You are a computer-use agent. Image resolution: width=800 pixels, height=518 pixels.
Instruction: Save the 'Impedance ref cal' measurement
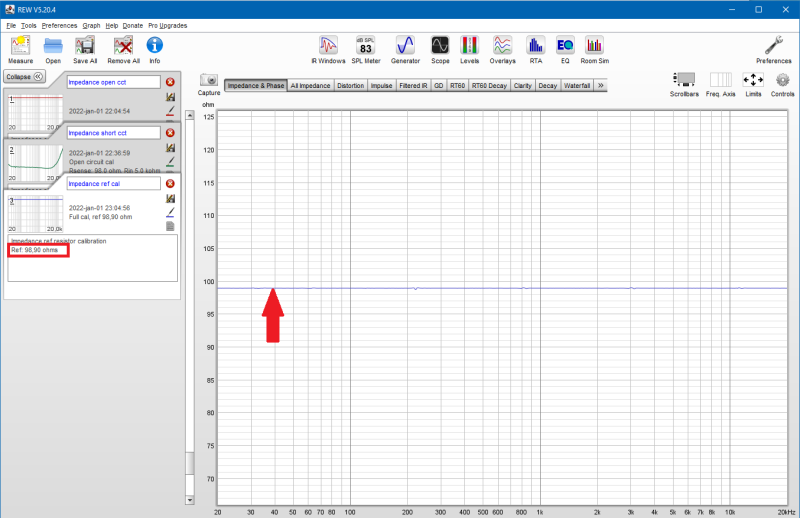click(x=170, y=199)
